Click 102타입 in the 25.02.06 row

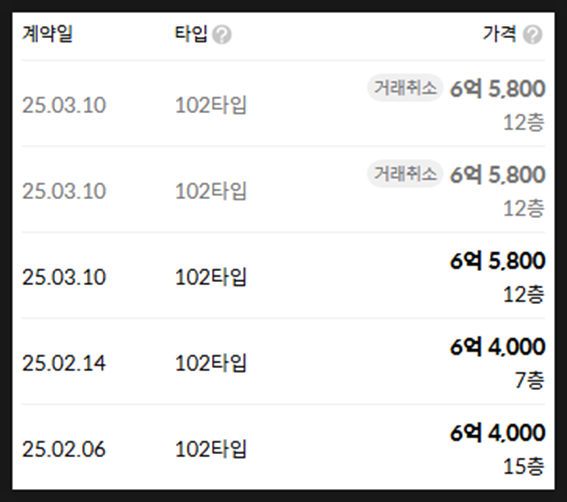[x=210, y=449]
